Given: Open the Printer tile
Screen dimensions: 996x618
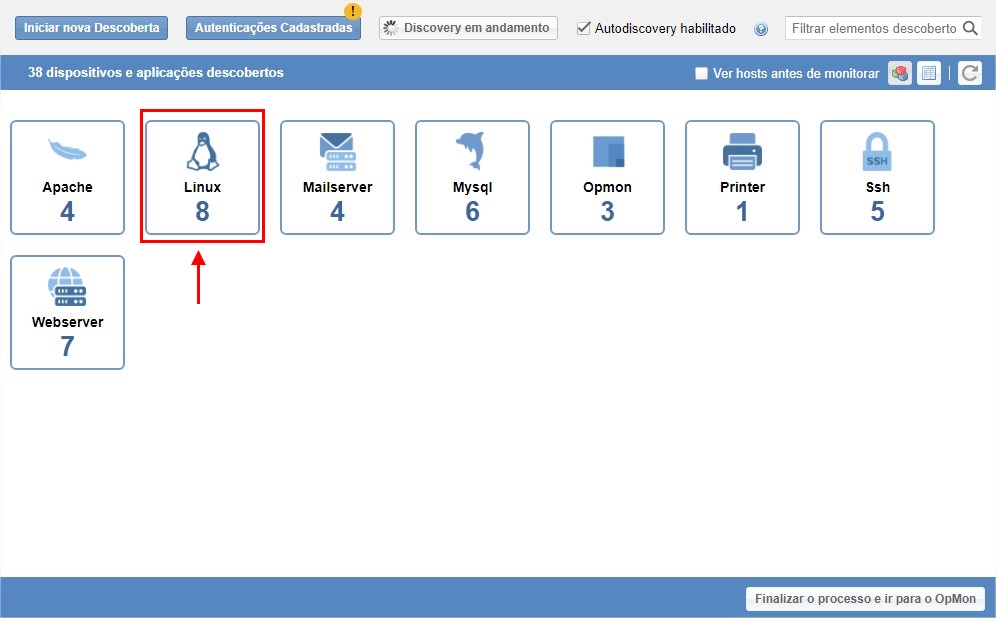Looking at the screenshot, I should point(742,178).
